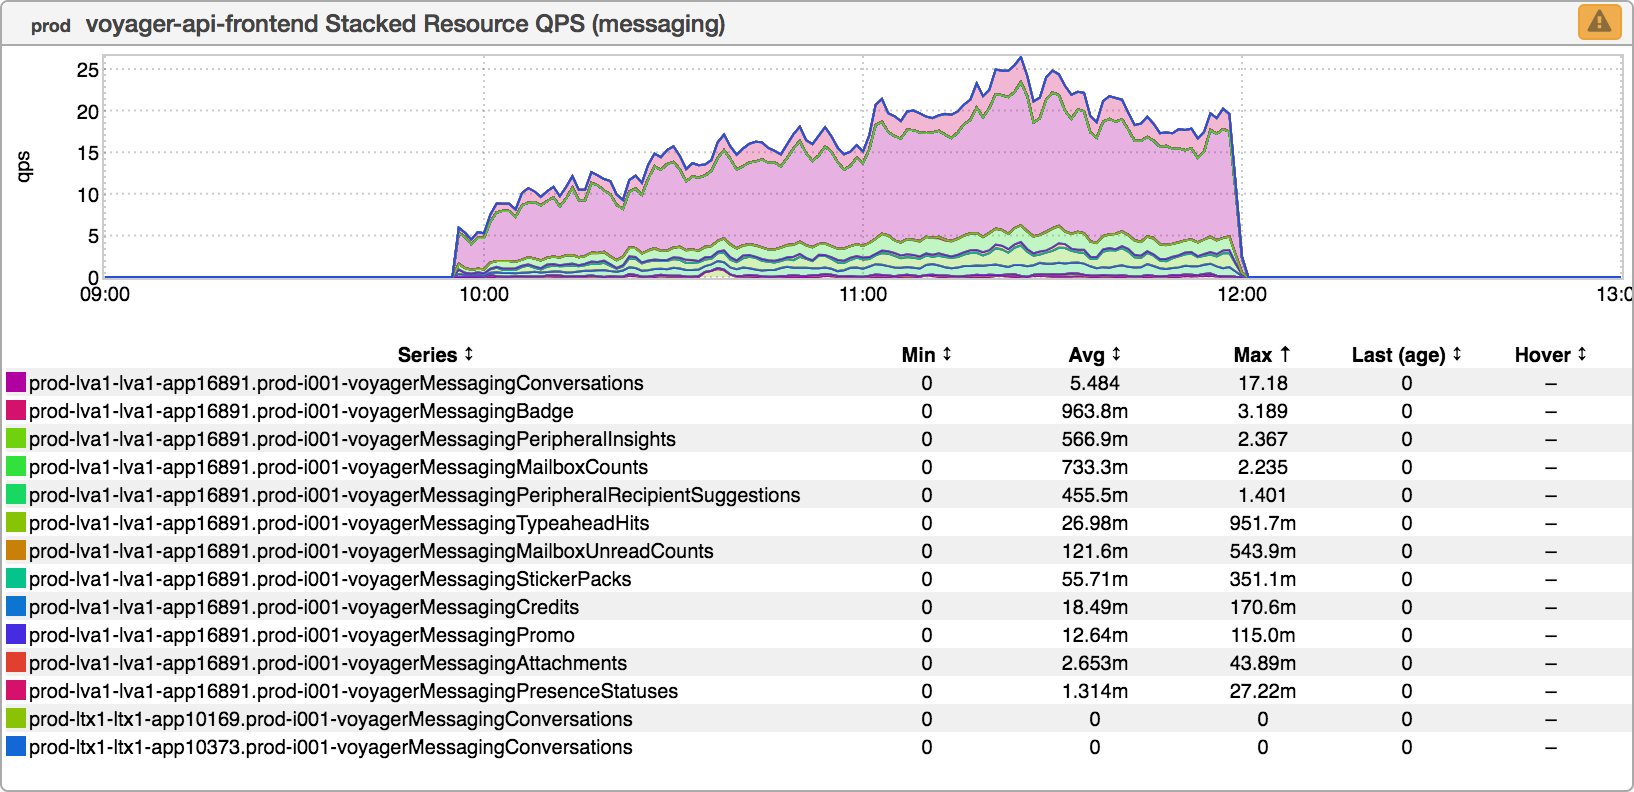Click purple swatch for app16891 voyagerMessagingConversations
The height and width of the screenshot is (792, 1634).
pos(16,383)
